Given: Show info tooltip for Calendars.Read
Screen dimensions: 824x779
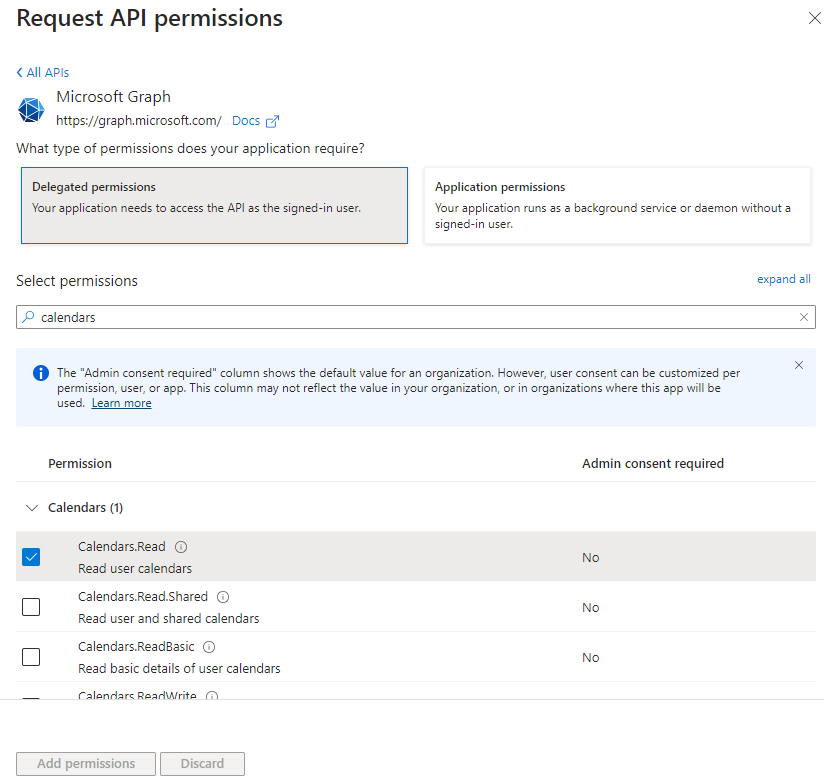Looking at the screenshot, I should click(x=181, y=547).
